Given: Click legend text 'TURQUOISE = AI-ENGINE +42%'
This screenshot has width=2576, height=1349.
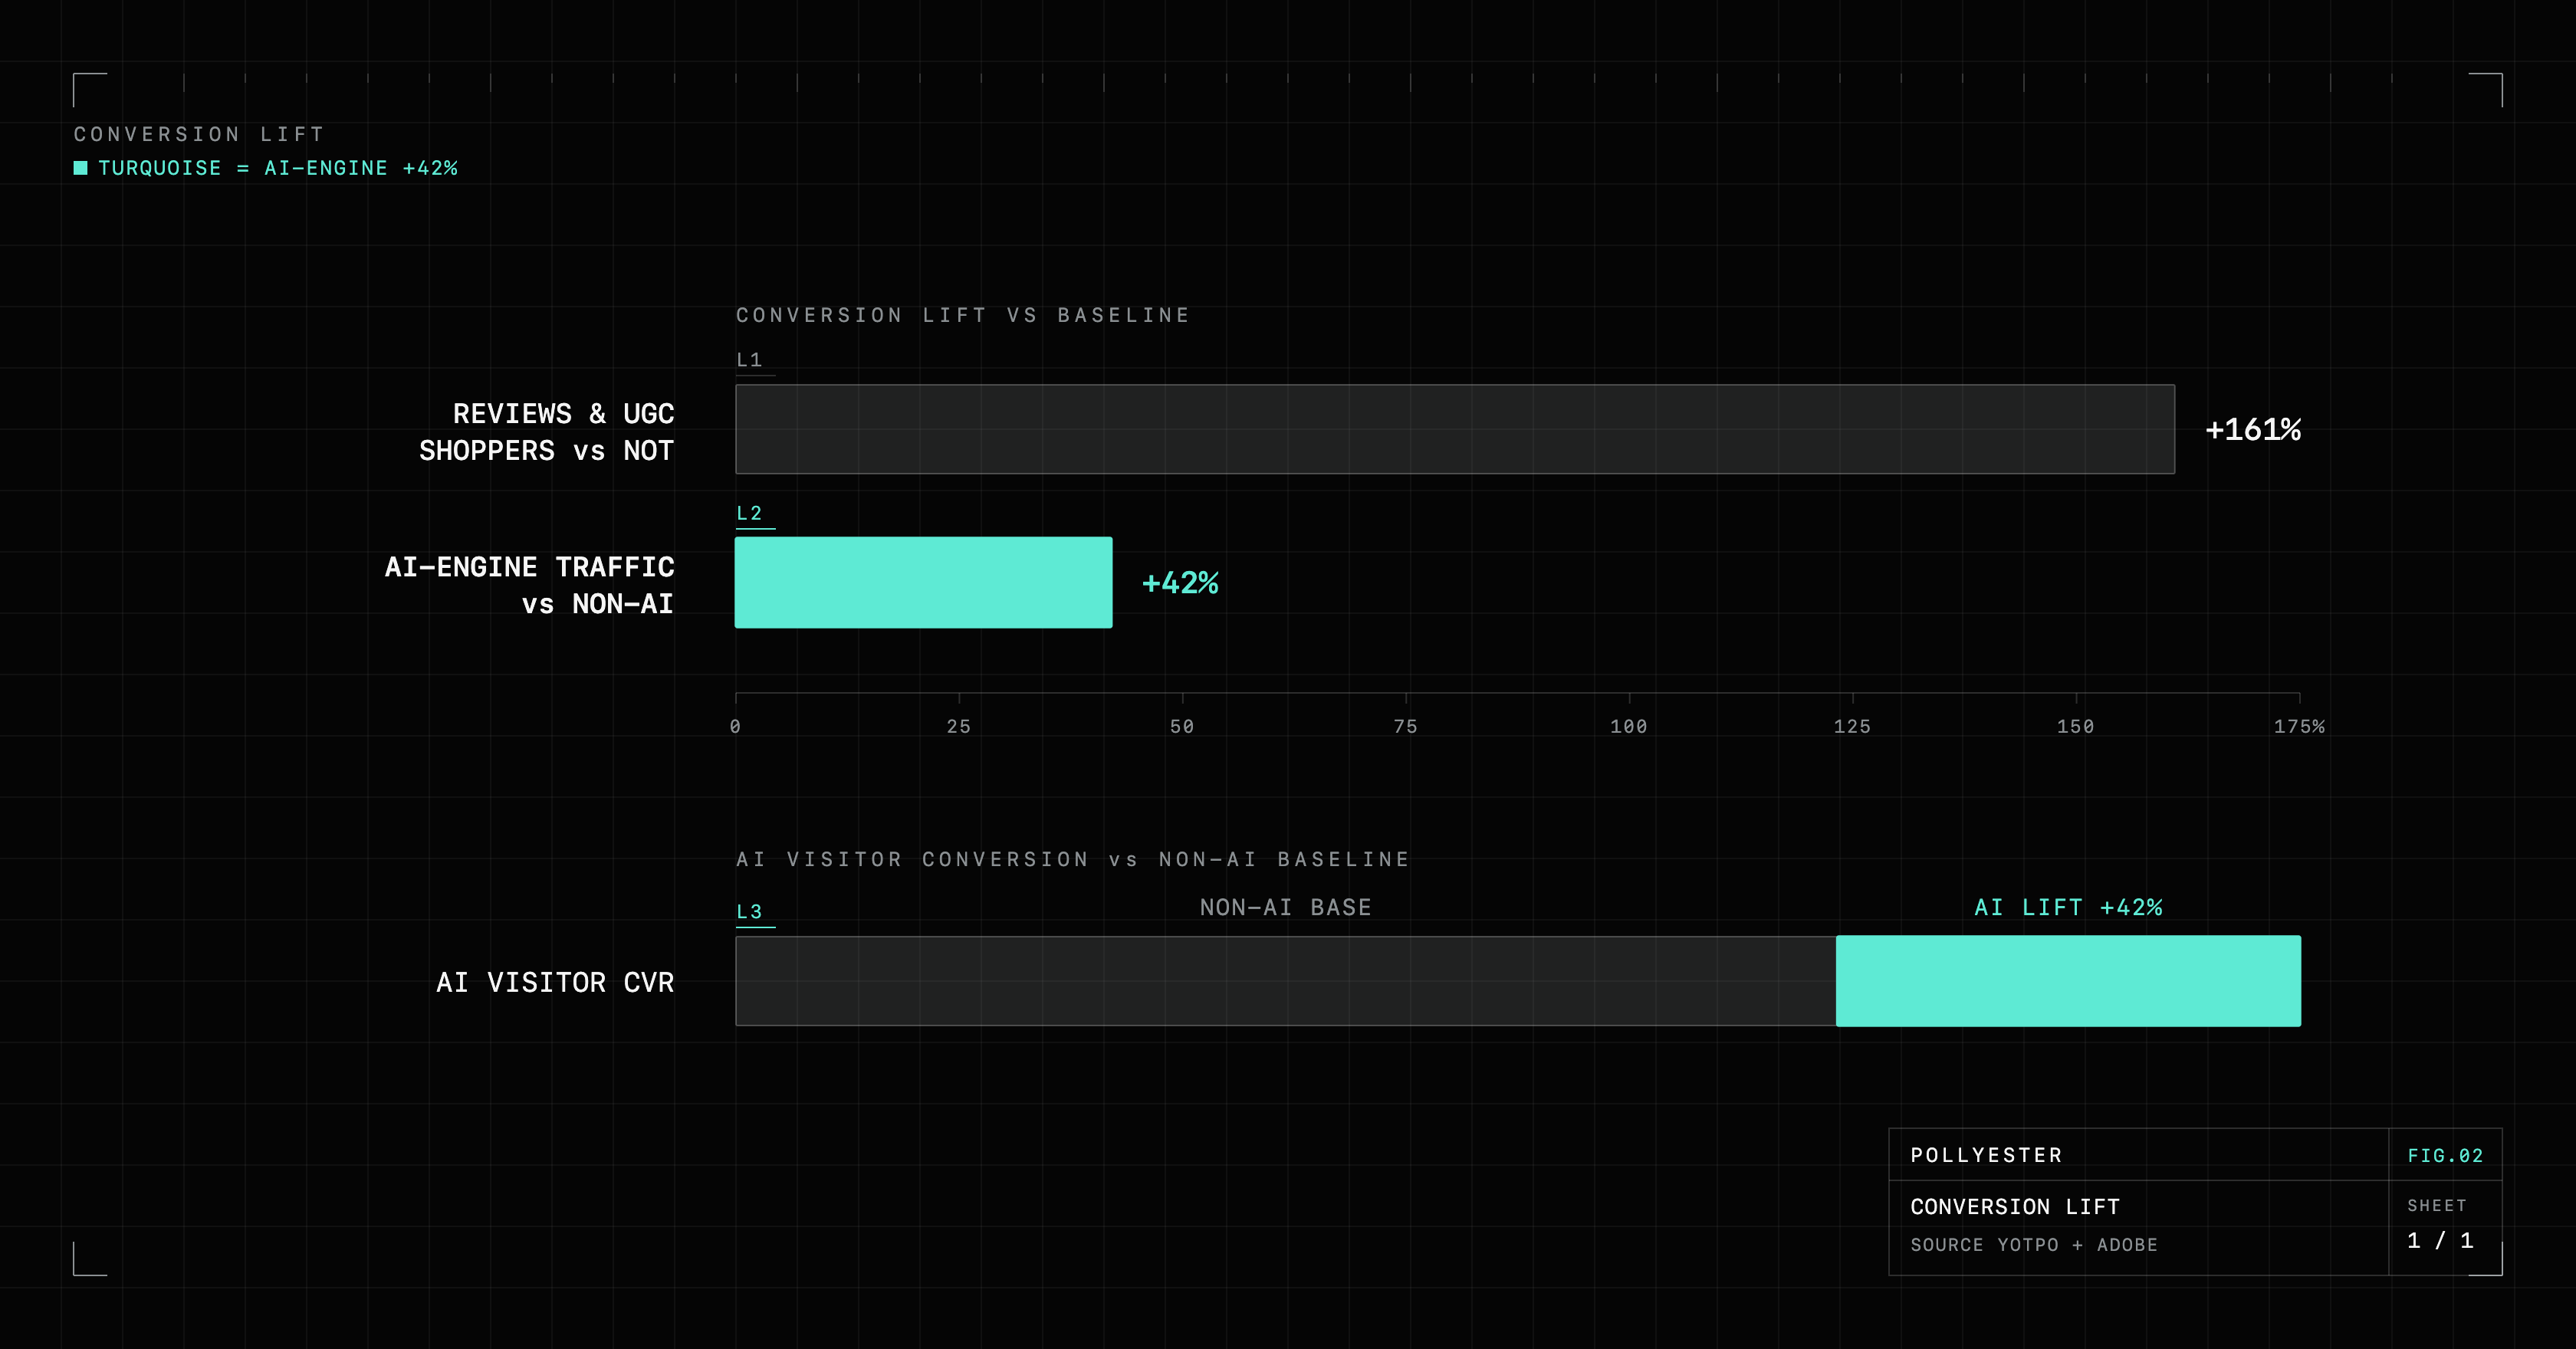Looking at the screenshot, I should tap(278, 168).
